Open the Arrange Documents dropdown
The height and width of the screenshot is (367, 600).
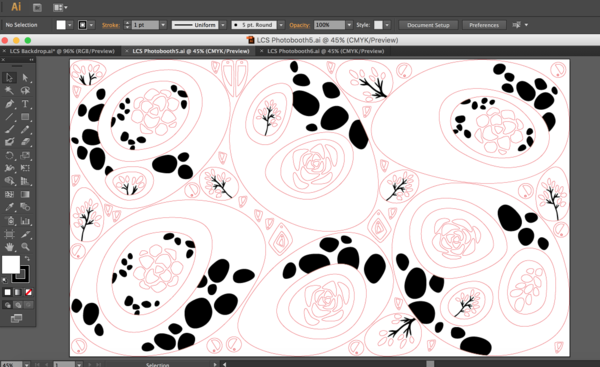pos(60,7)
